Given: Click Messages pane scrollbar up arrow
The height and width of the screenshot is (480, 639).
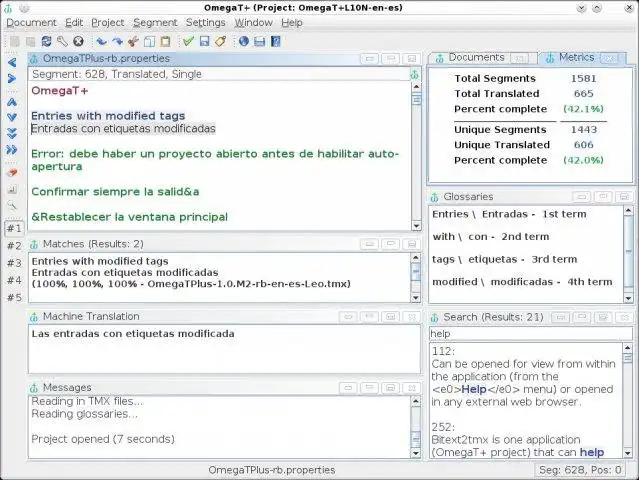Looking at the screenshot, I should (416, 402).
